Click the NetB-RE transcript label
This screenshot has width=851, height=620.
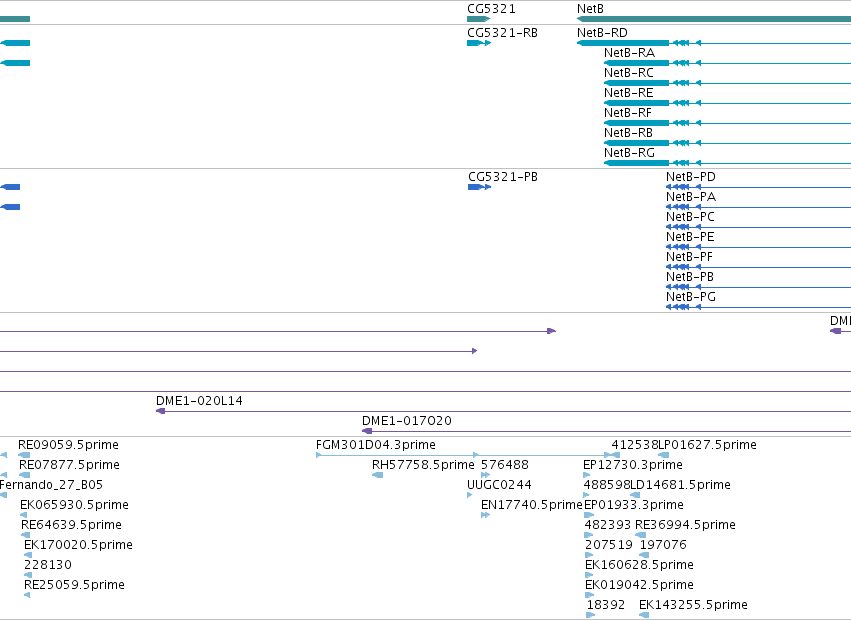pos(628,93)
